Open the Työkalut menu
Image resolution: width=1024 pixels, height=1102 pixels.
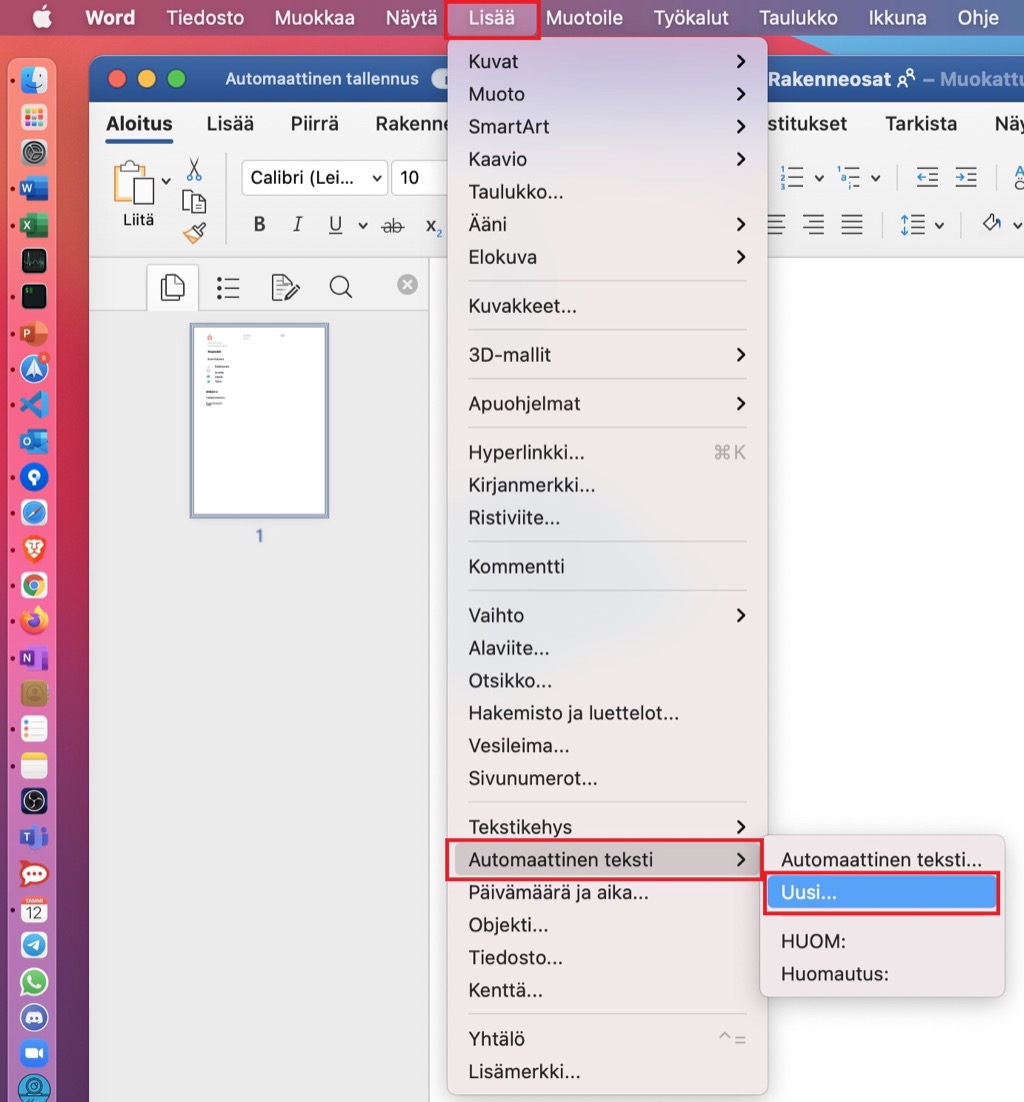(x=691, y=18)
